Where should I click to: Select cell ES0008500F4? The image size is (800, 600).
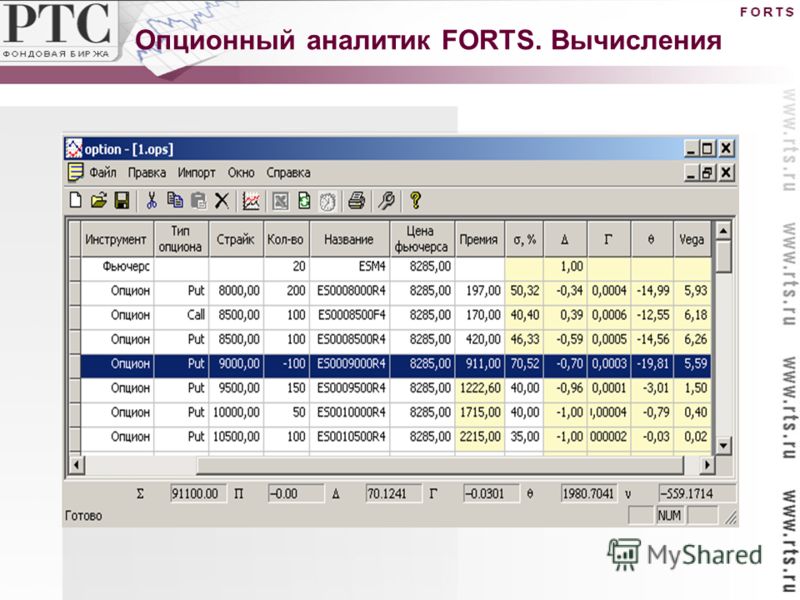[349, 315]
